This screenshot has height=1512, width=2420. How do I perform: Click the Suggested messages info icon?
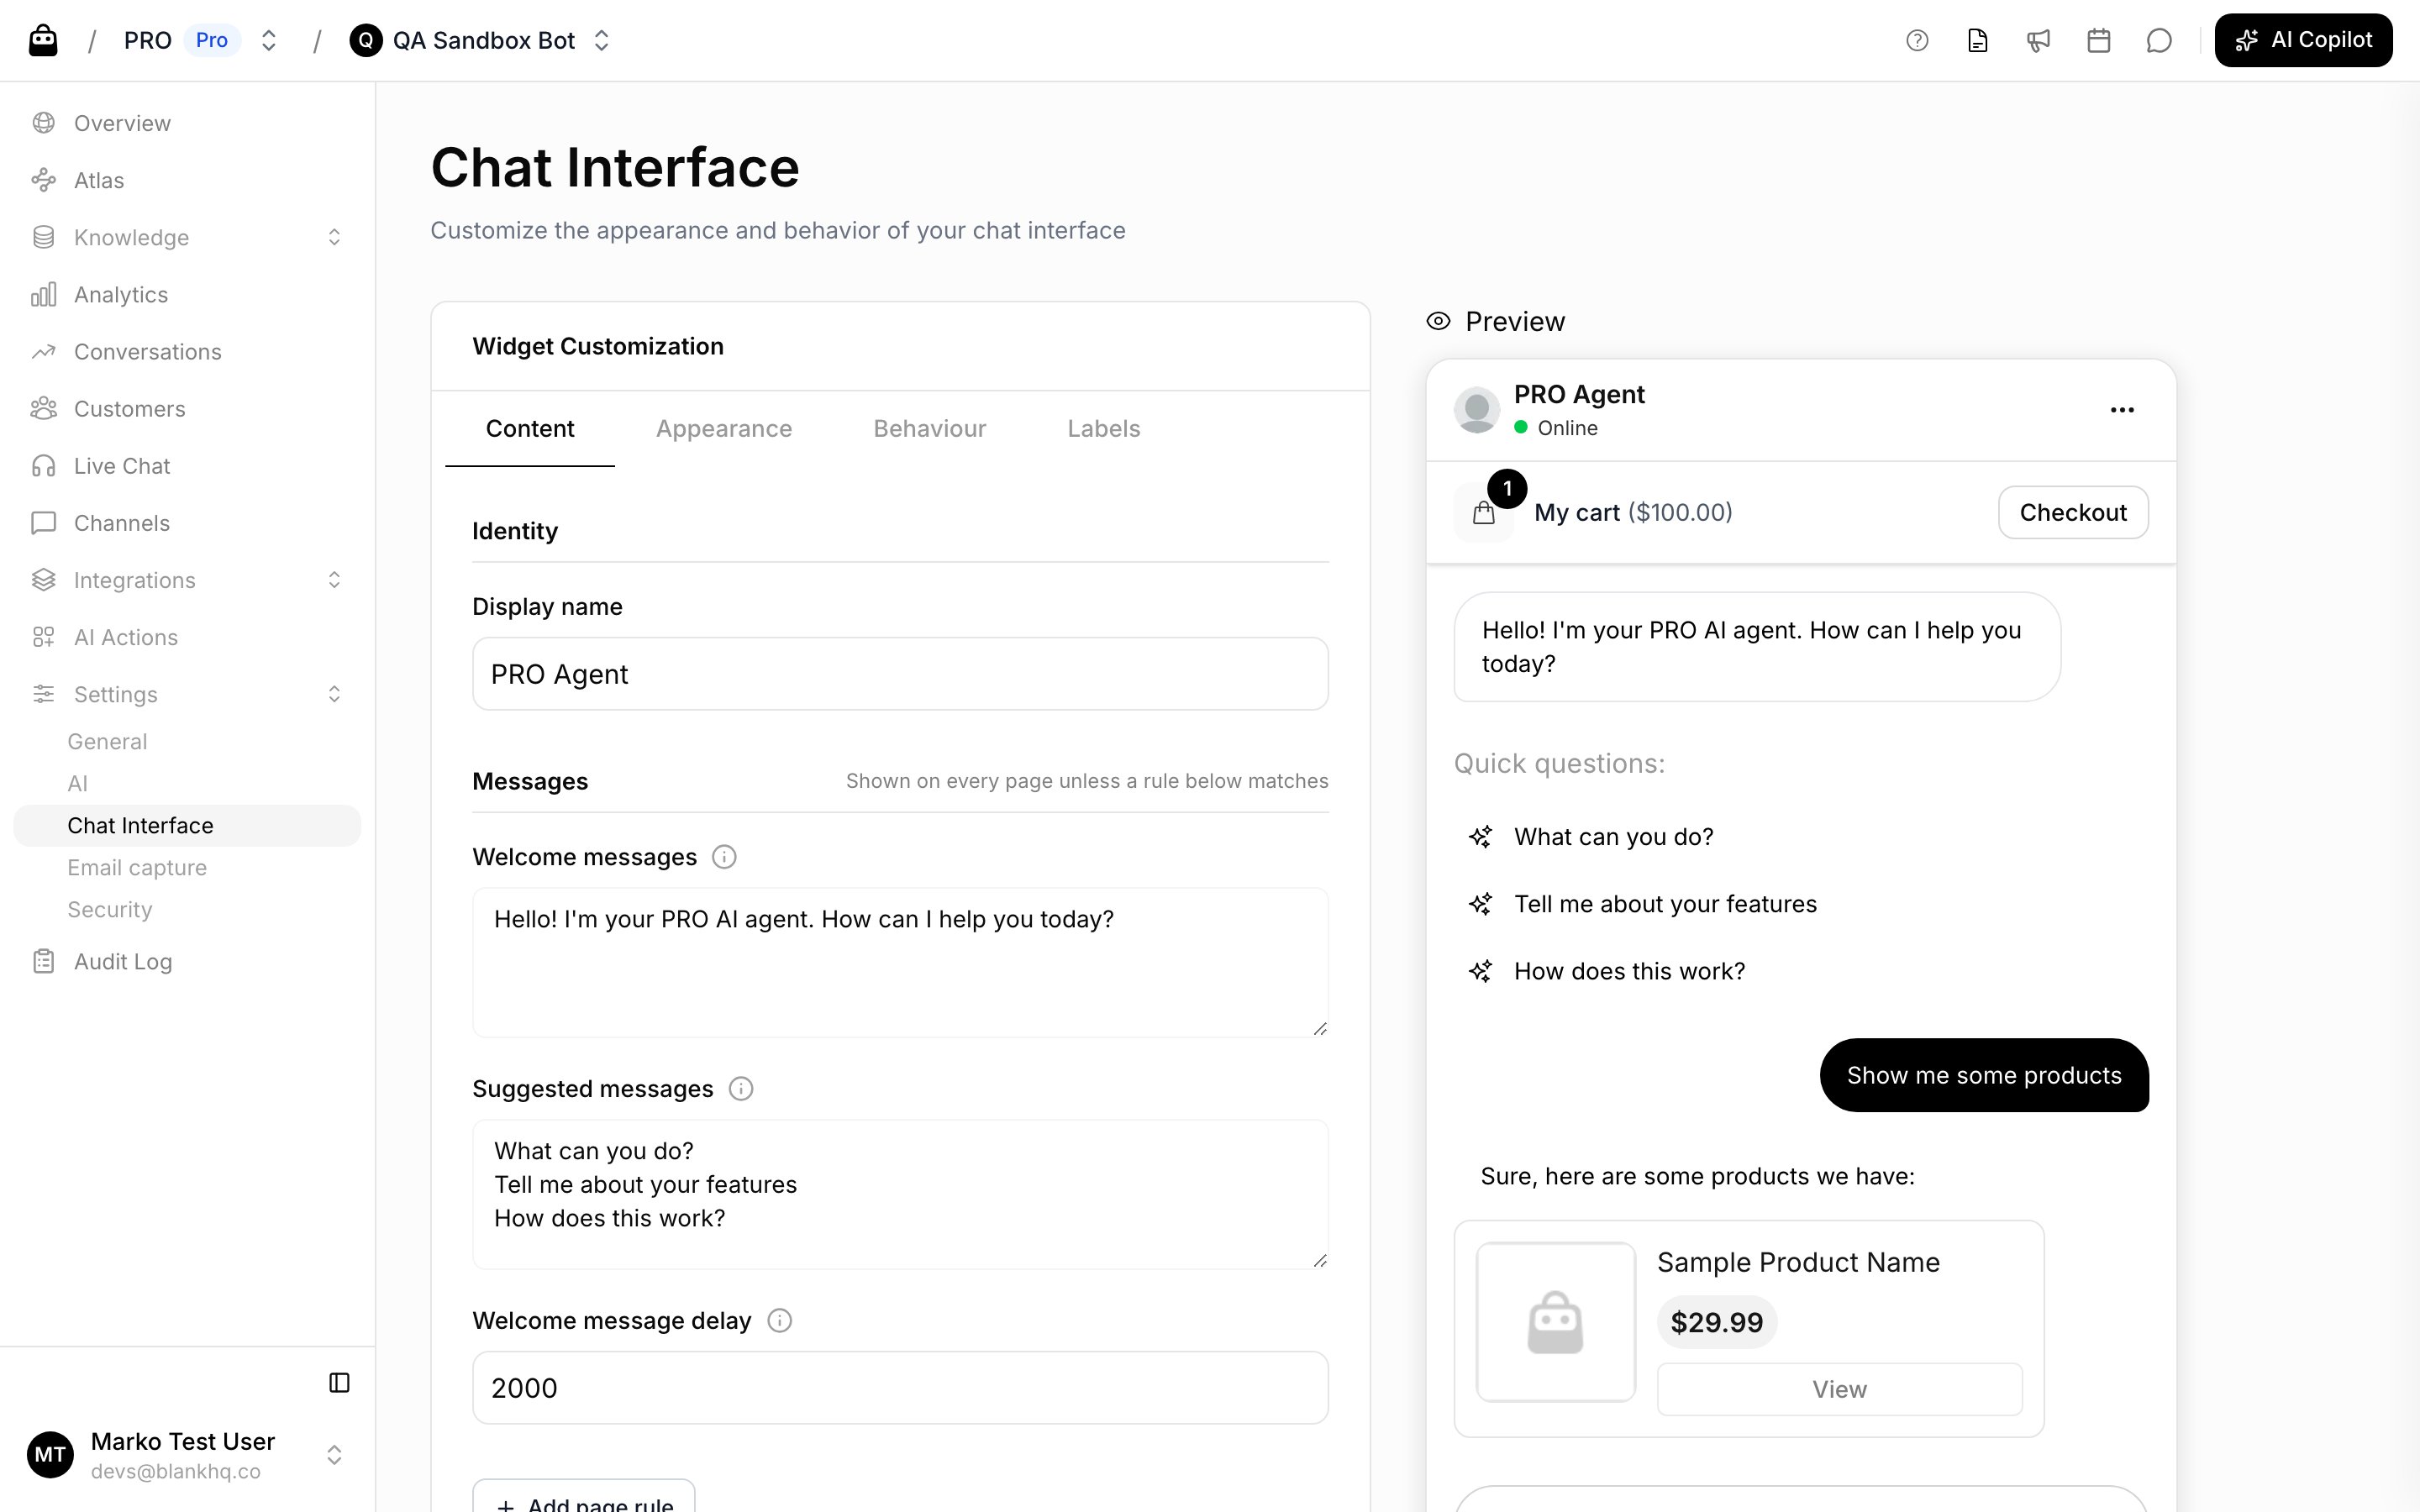pos(741,1089)
